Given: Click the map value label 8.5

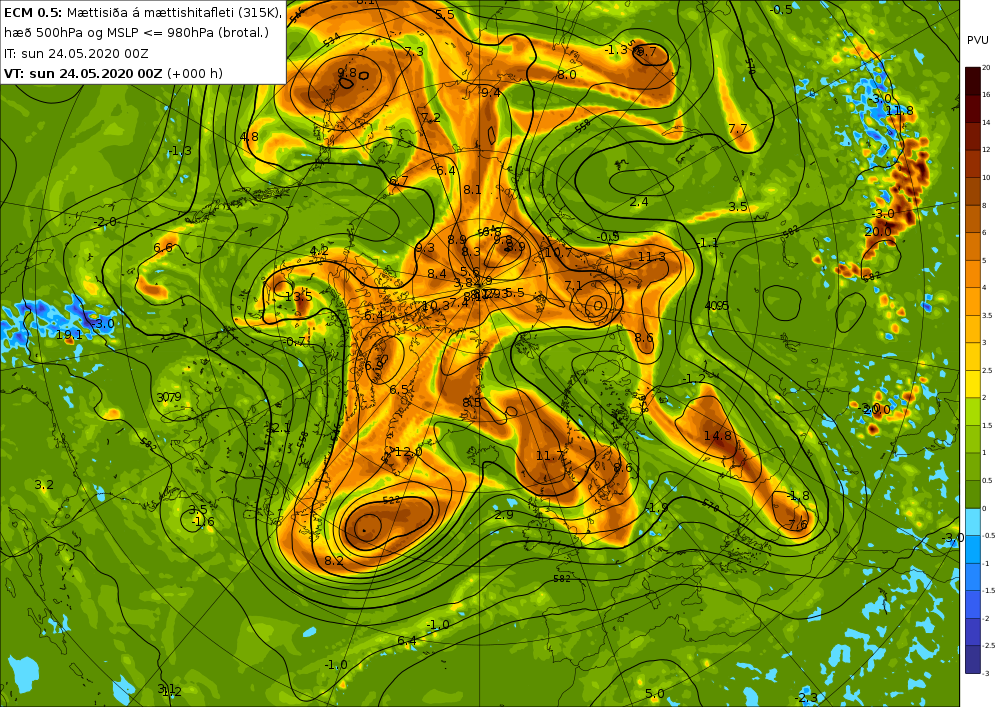Looking at the screenshot, I should 472,402.
